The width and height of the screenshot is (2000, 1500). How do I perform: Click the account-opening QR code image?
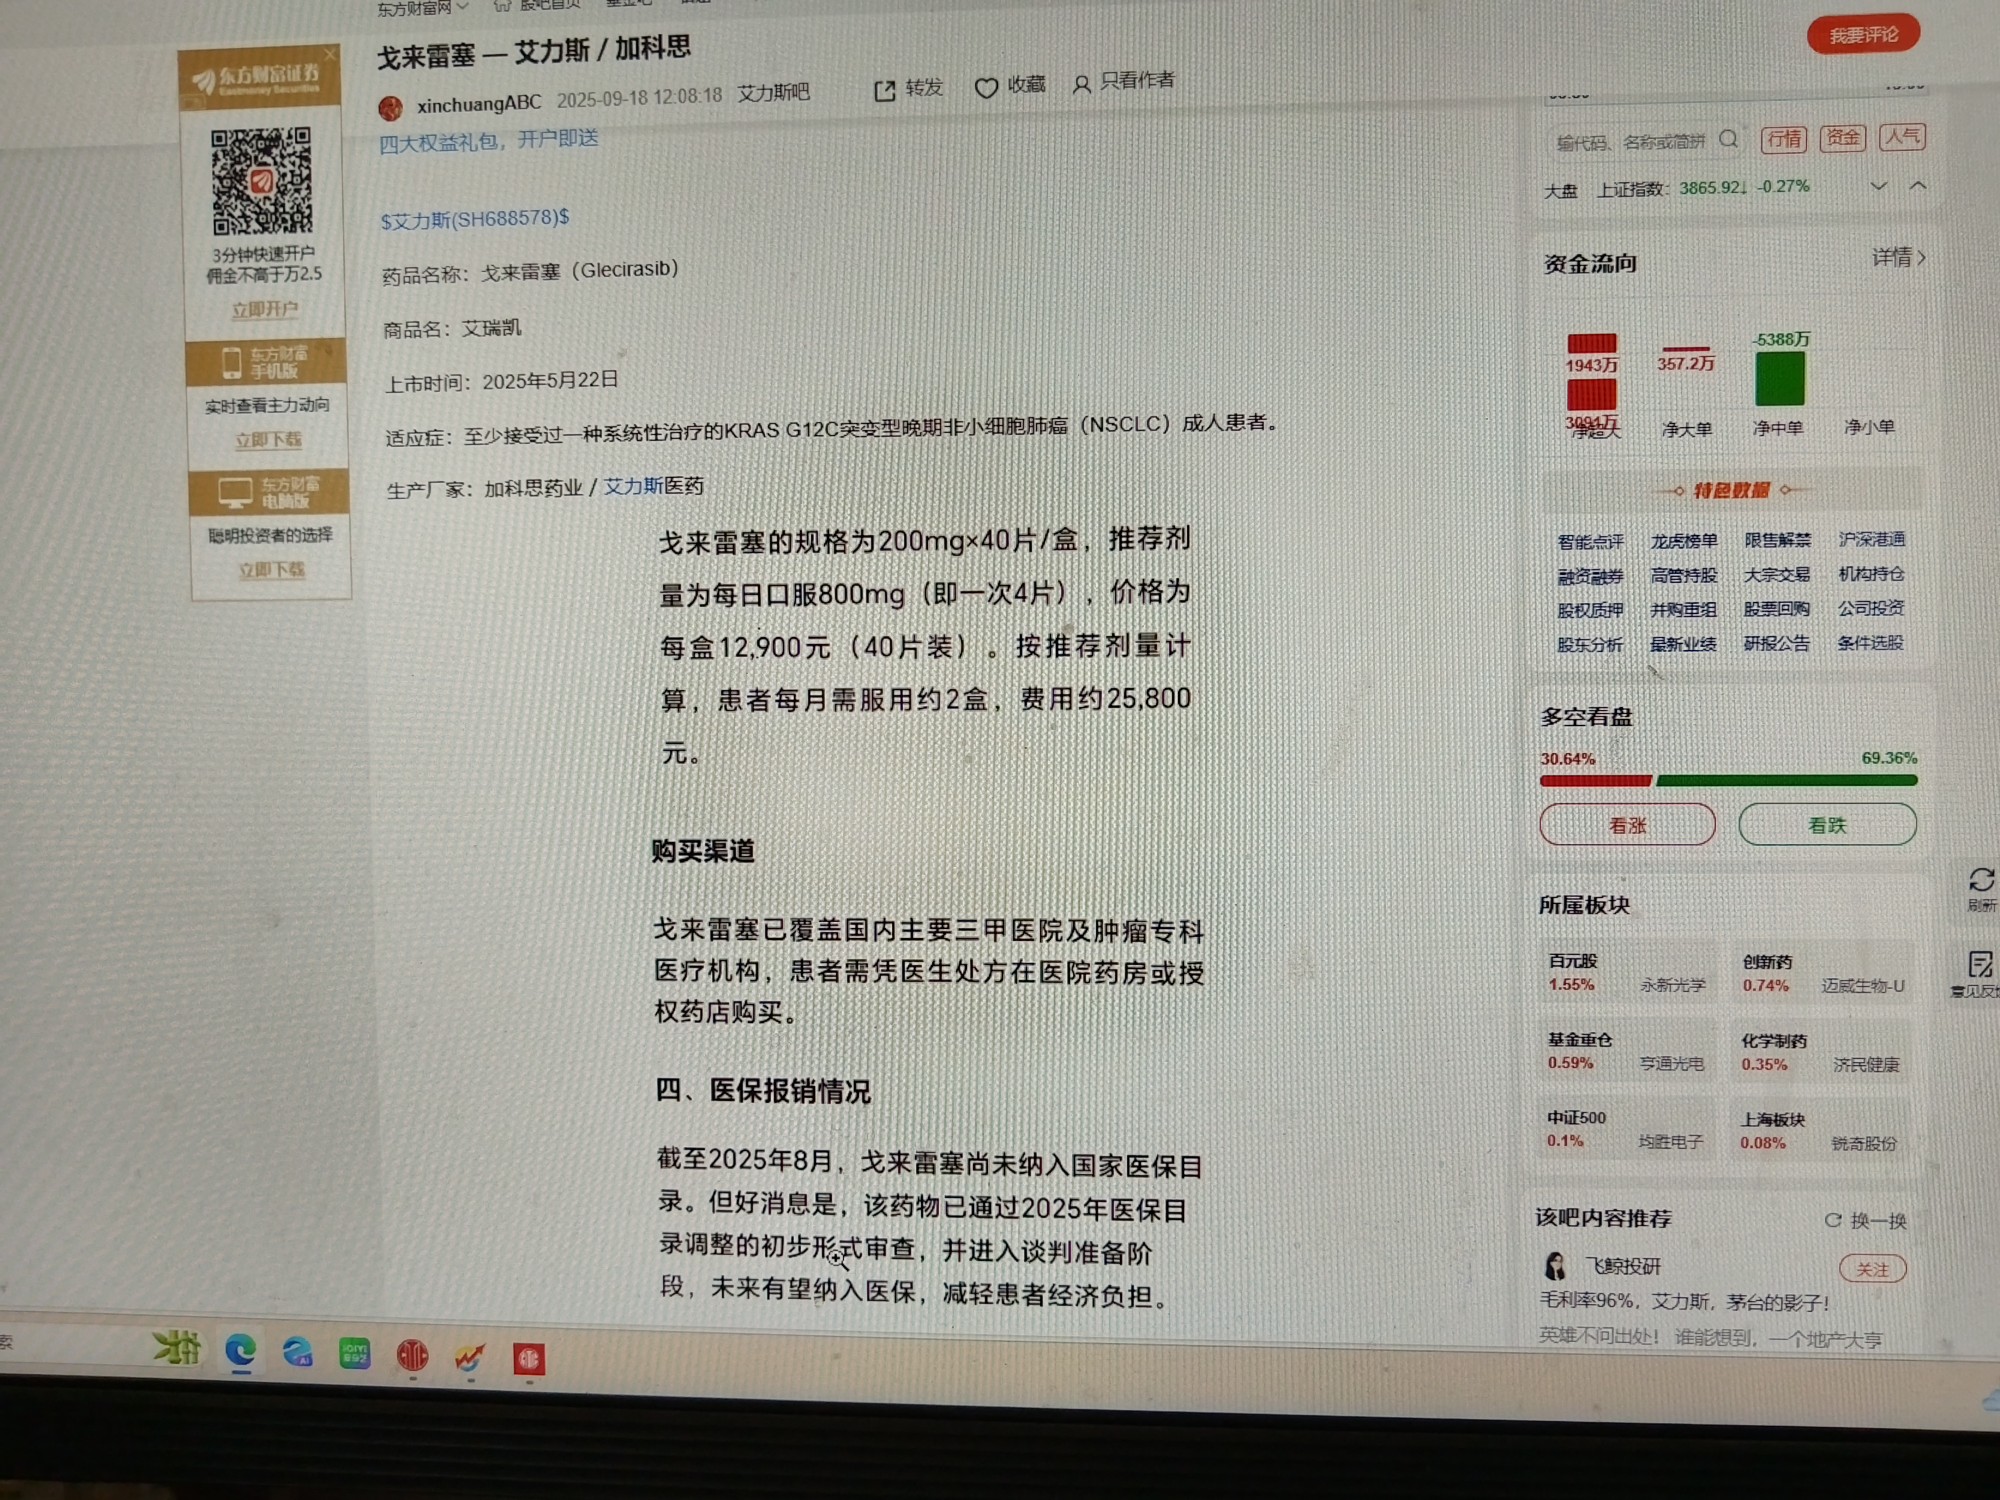pos(262,181)
